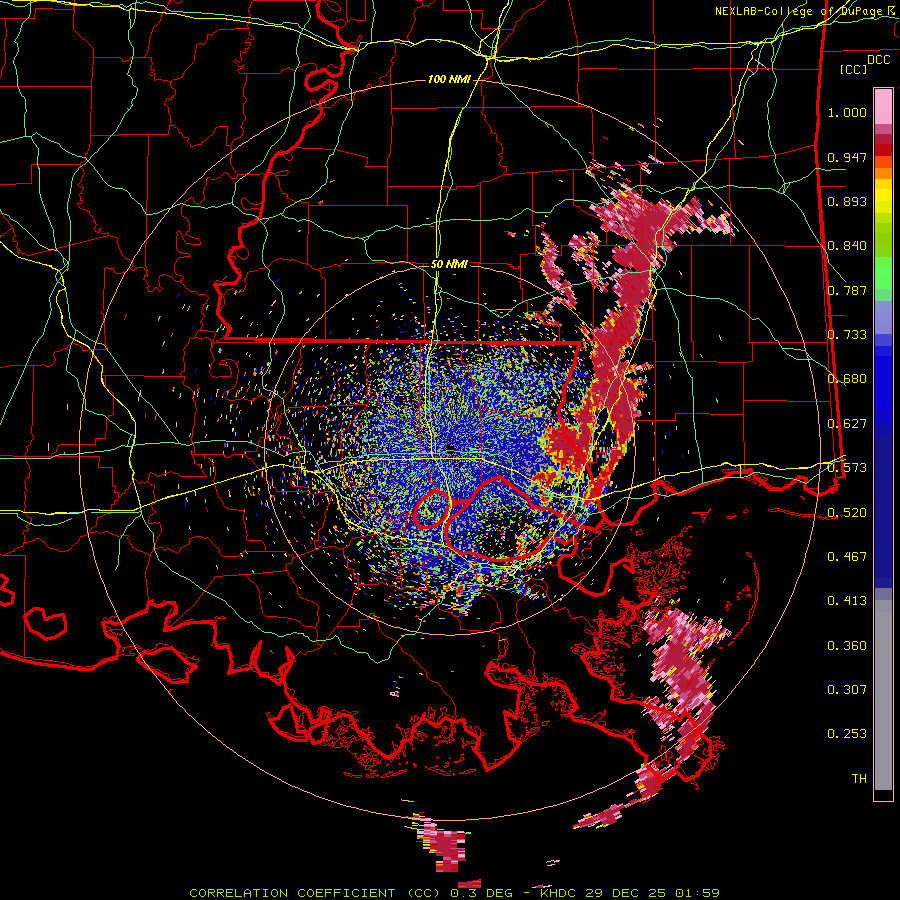Click the KHDC radar site identifier
The height and width of the screenshot is (900, 900).
(x=558, y=893)
